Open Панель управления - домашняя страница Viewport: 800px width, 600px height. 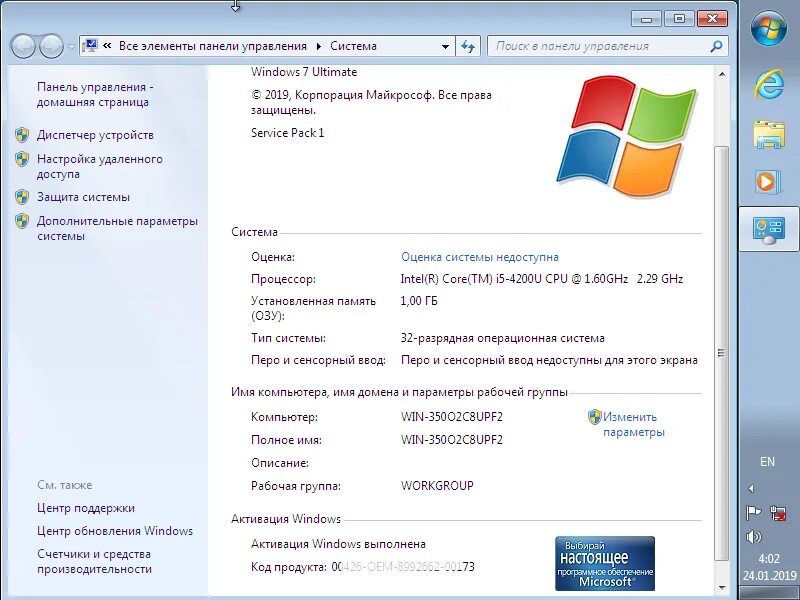click(x=95, y=94)
